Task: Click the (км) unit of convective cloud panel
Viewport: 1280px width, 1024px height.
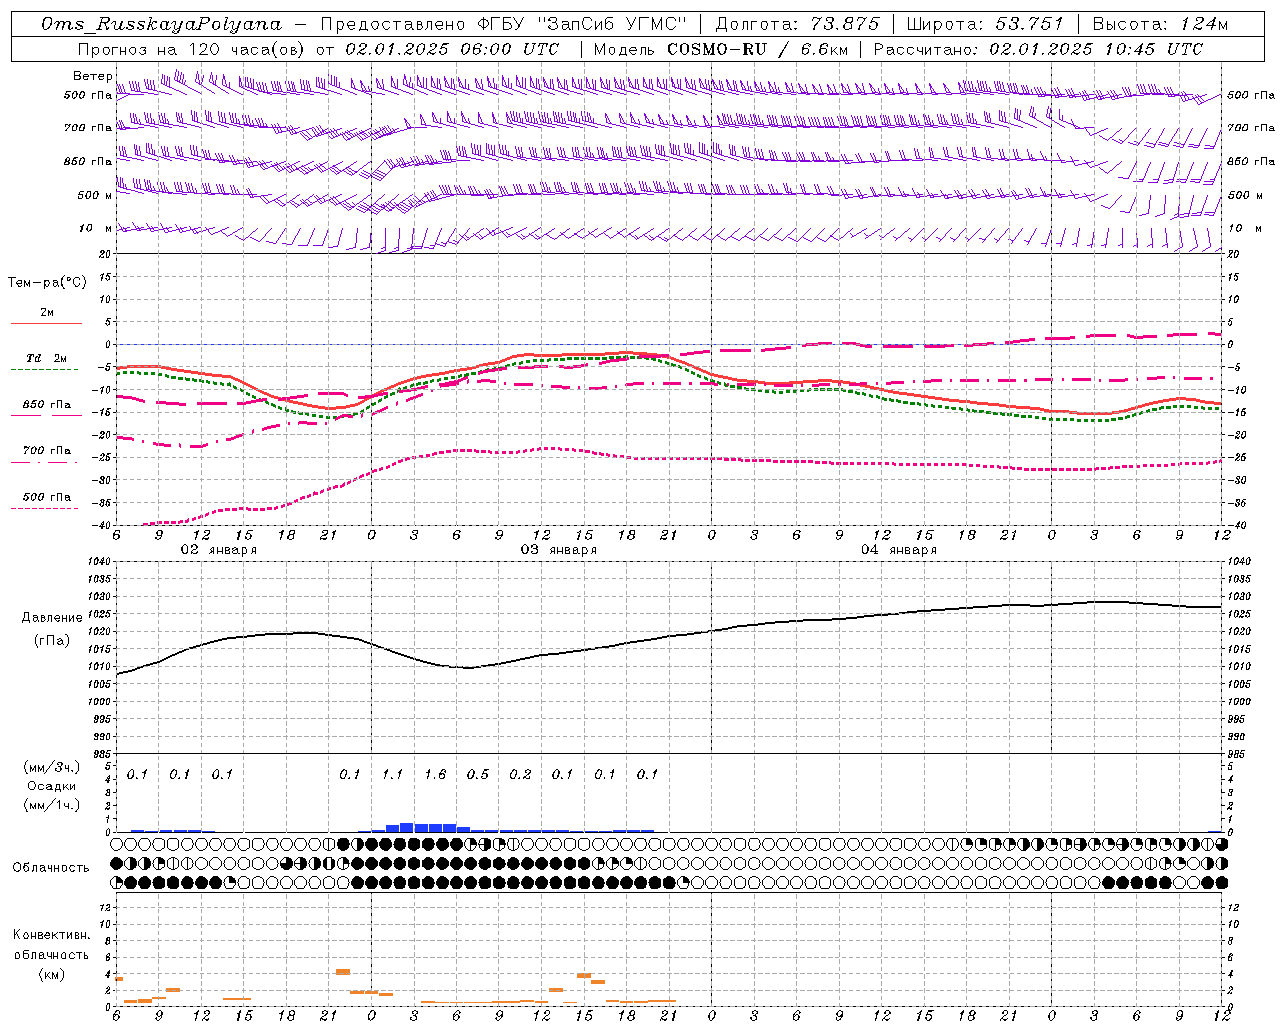Action: pos(51,974)
